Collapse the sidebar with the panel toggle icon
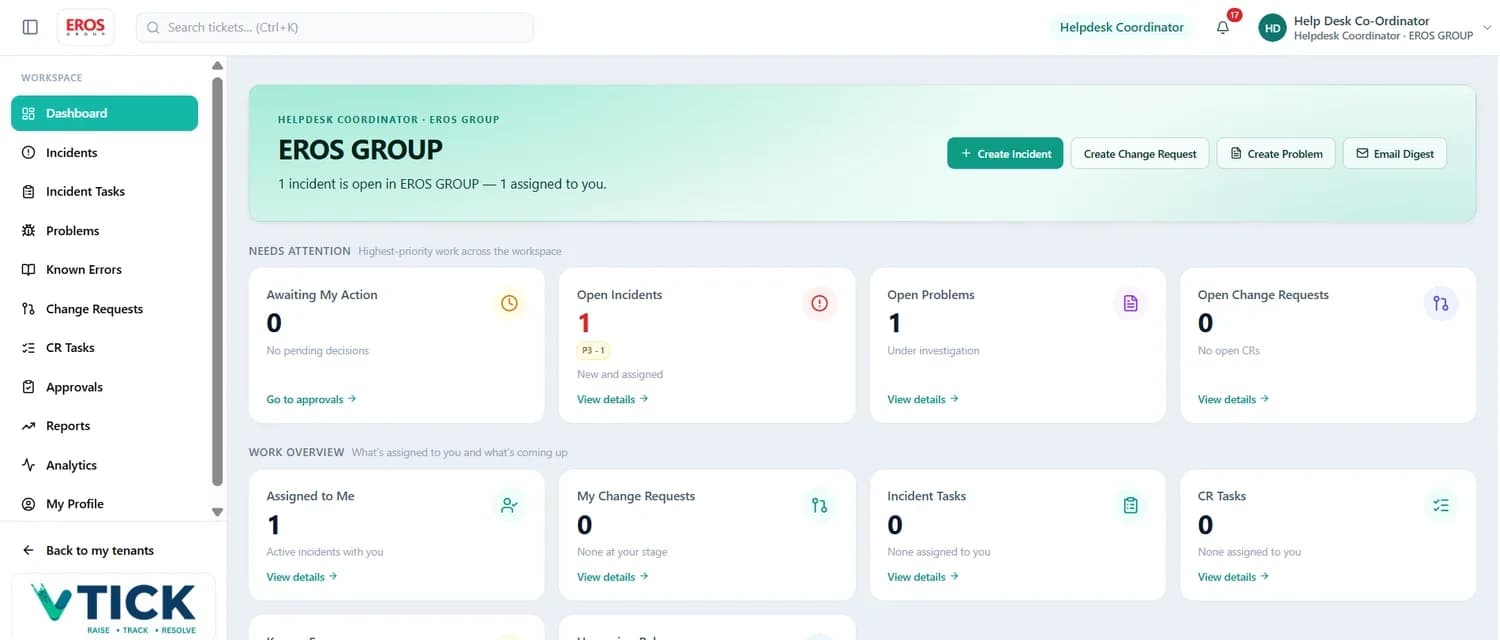 pyautogui.click(x=30, y=27)
